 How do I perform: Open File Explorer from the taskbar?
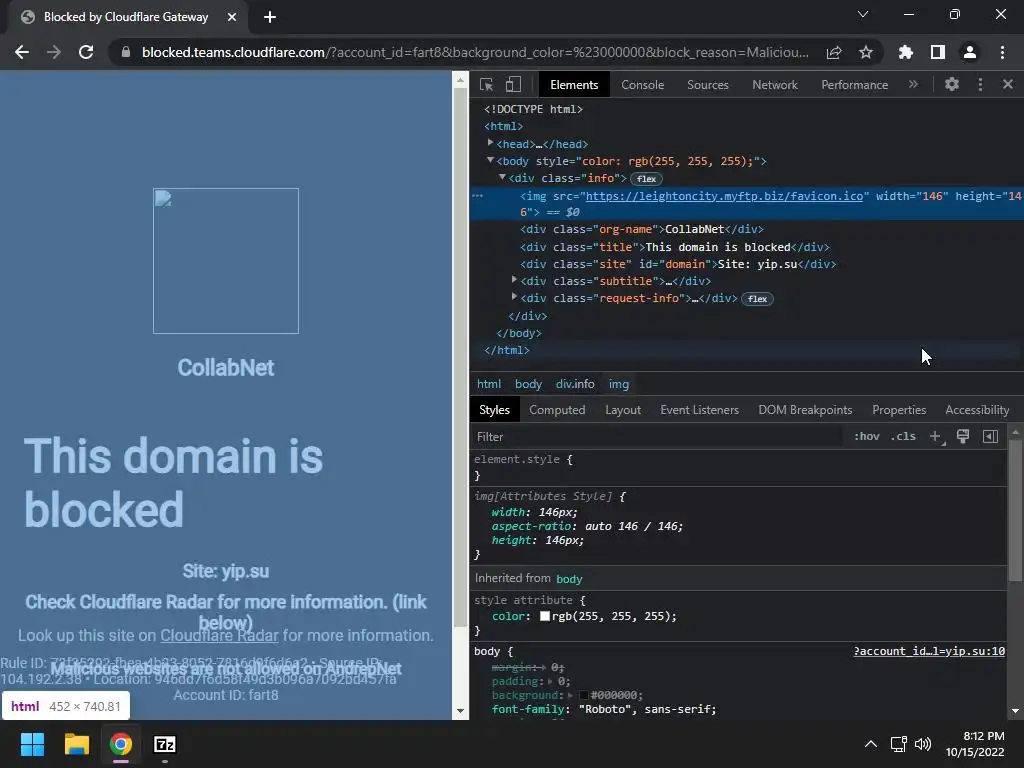click(76, 744)
